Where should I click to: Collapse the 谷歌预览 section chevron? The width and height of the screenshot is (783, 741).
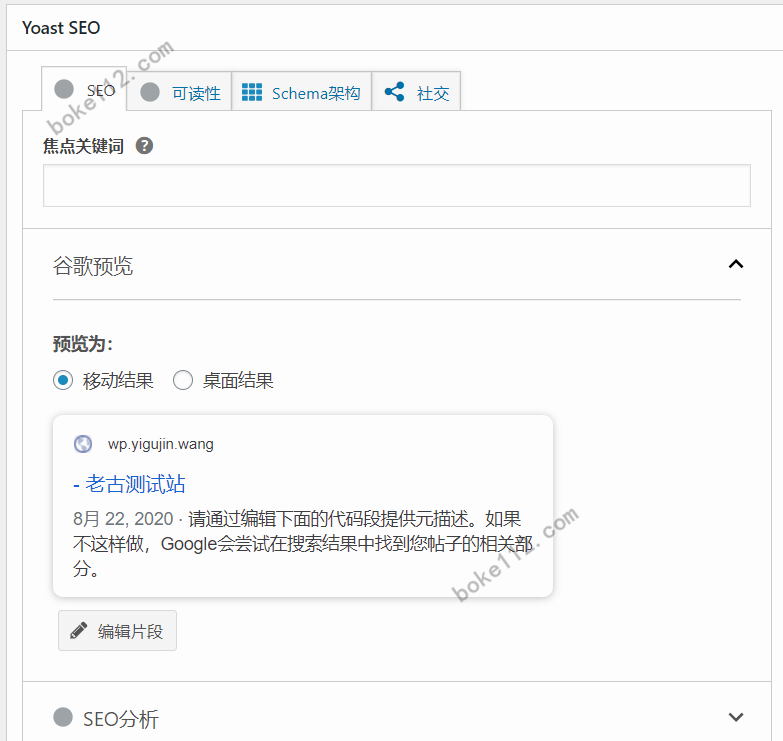click(x=736, y=264)
